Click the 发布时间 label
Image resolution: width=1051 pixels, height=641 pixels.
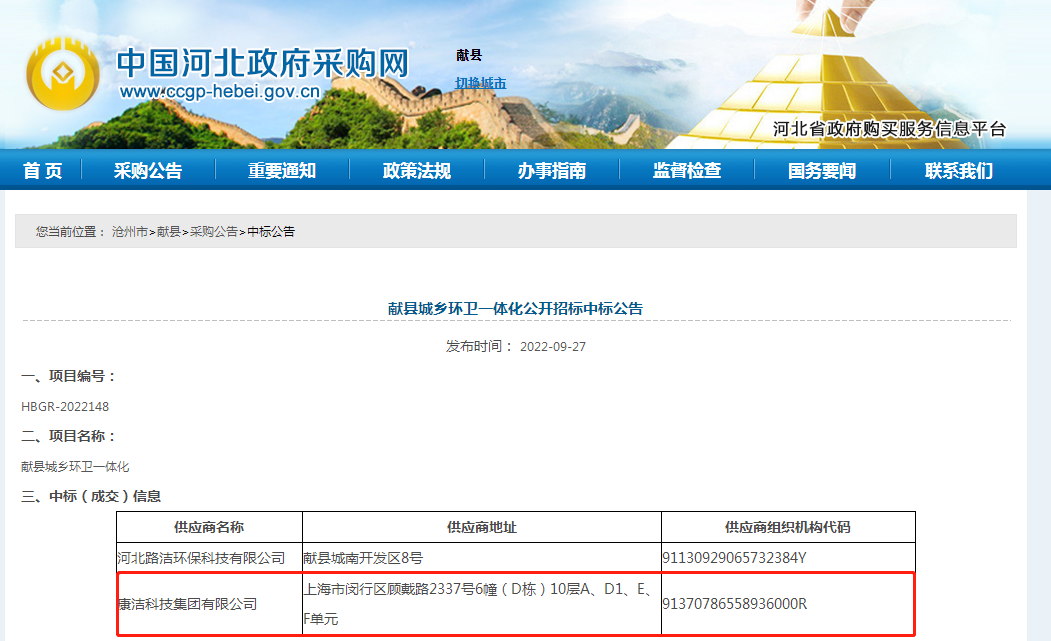479,346
